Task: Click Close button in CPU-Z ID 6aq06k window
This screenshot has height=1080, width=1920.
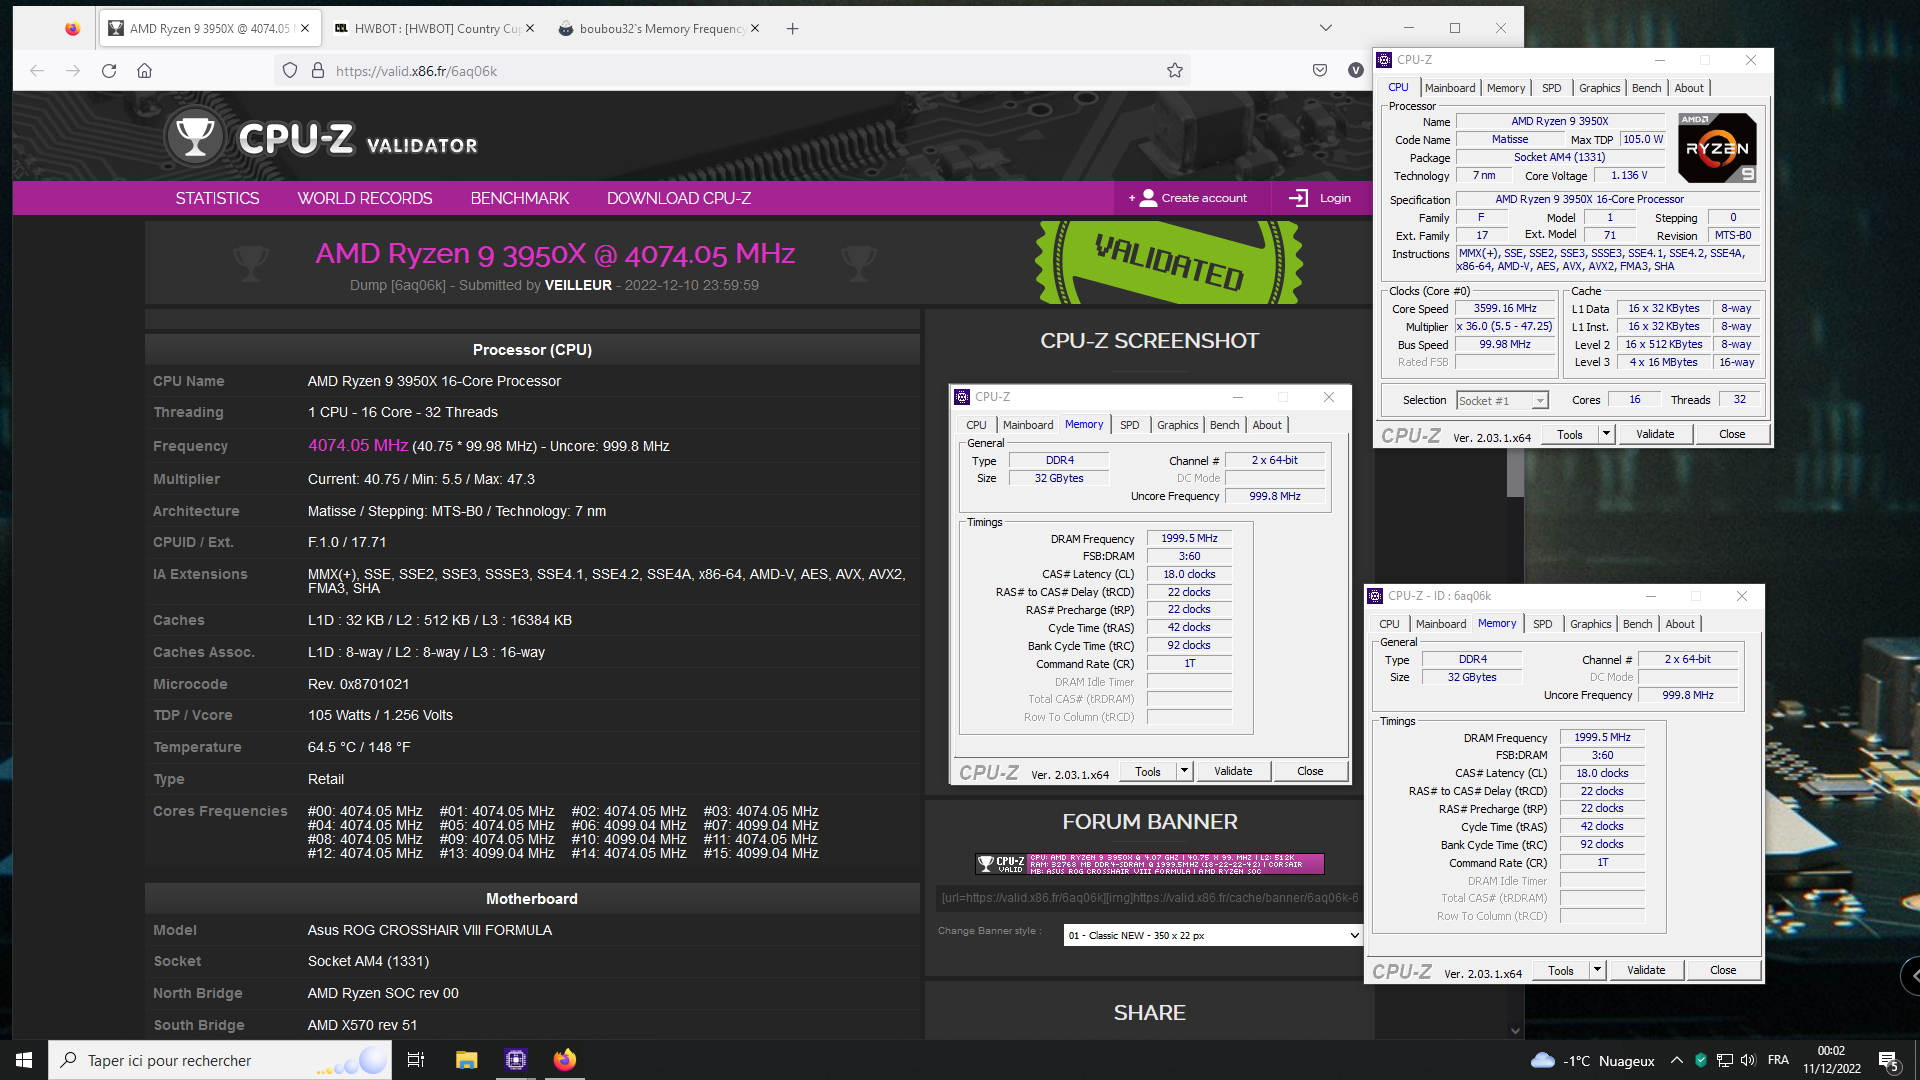Action: (x=1723, y=970)
